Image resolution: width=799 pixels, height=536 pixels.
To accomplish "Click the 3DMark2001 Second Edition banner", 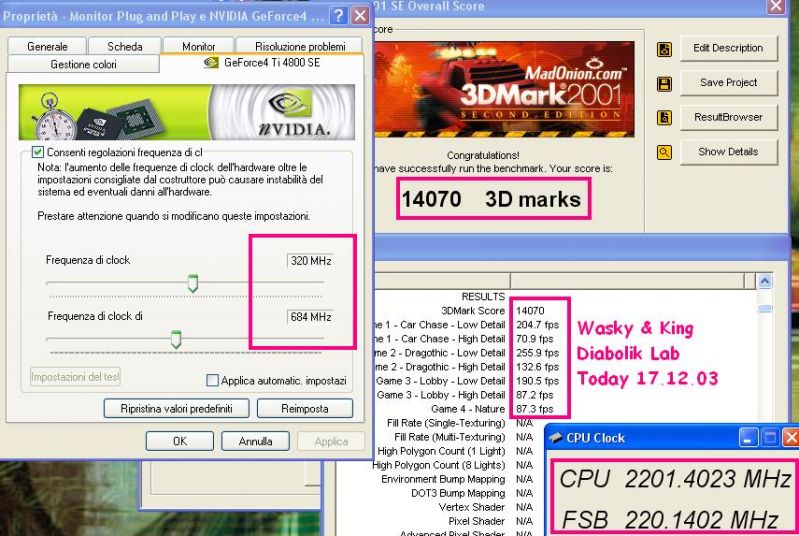I will click(x=504, y=90).
